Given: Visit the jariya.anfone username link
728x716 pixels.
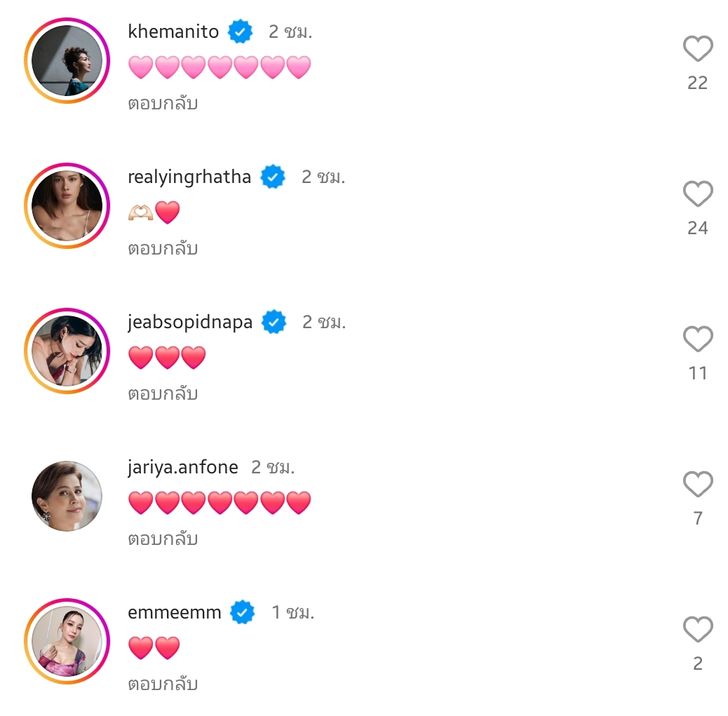Looking at the screenshot, I should pyautogui.click(x=183, y=467).
